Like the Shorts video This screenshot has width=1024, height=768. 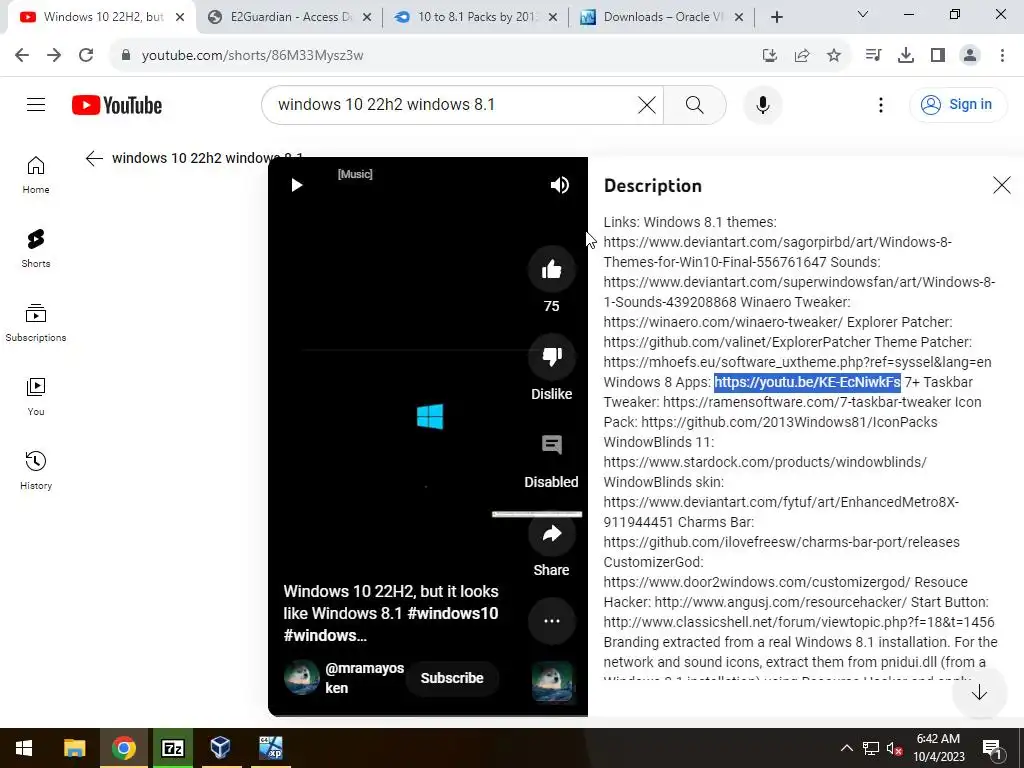pos(552,269)
